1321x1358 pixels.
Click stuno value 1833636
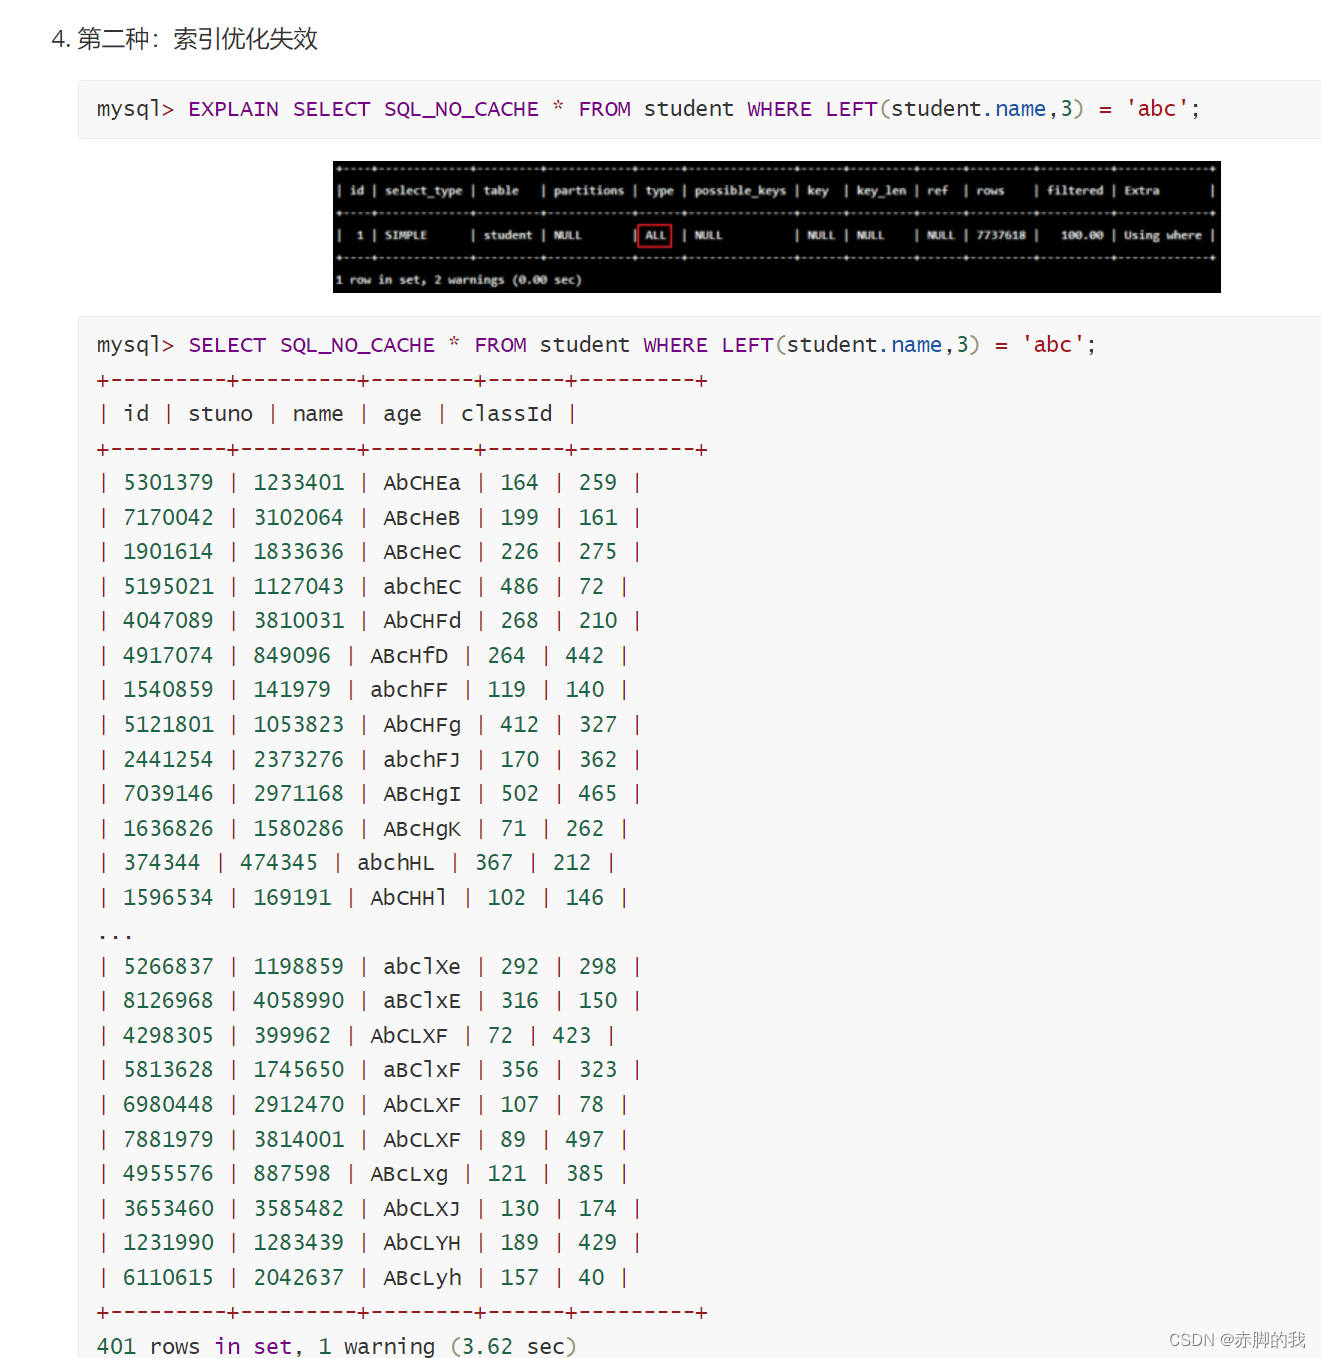pyautogui.click(x=298, y=552)
